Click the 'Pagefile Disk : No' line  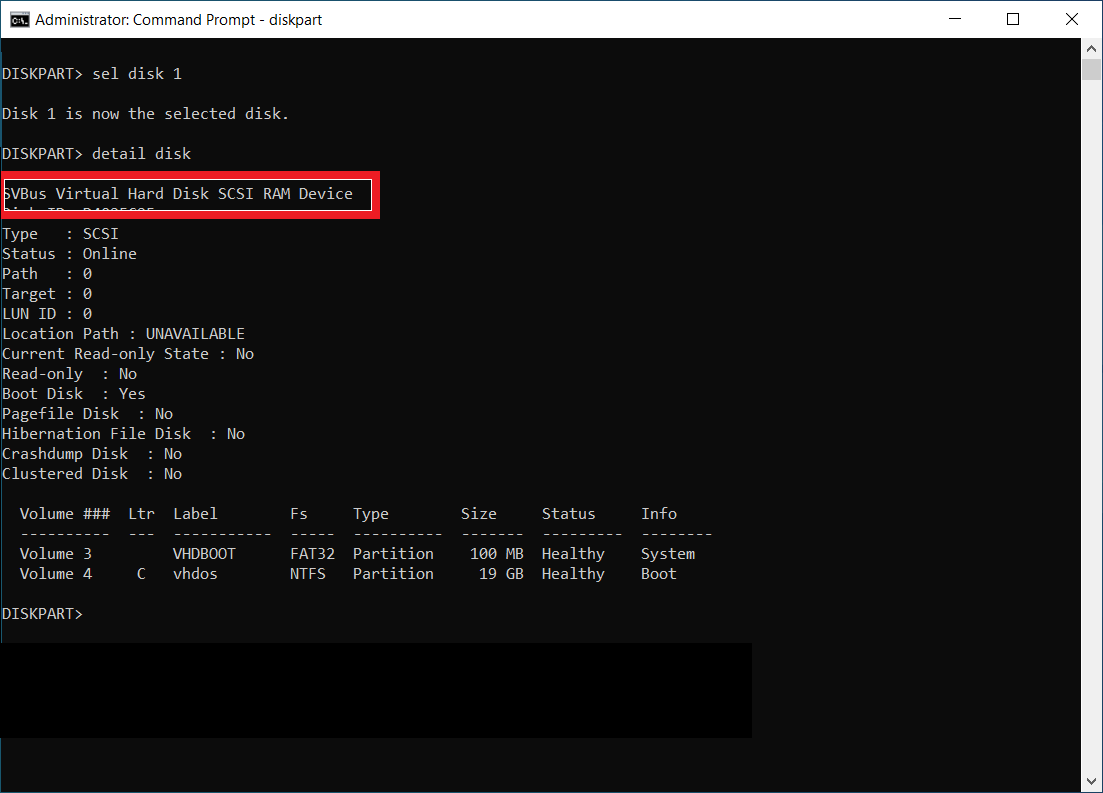pos(87,414)
